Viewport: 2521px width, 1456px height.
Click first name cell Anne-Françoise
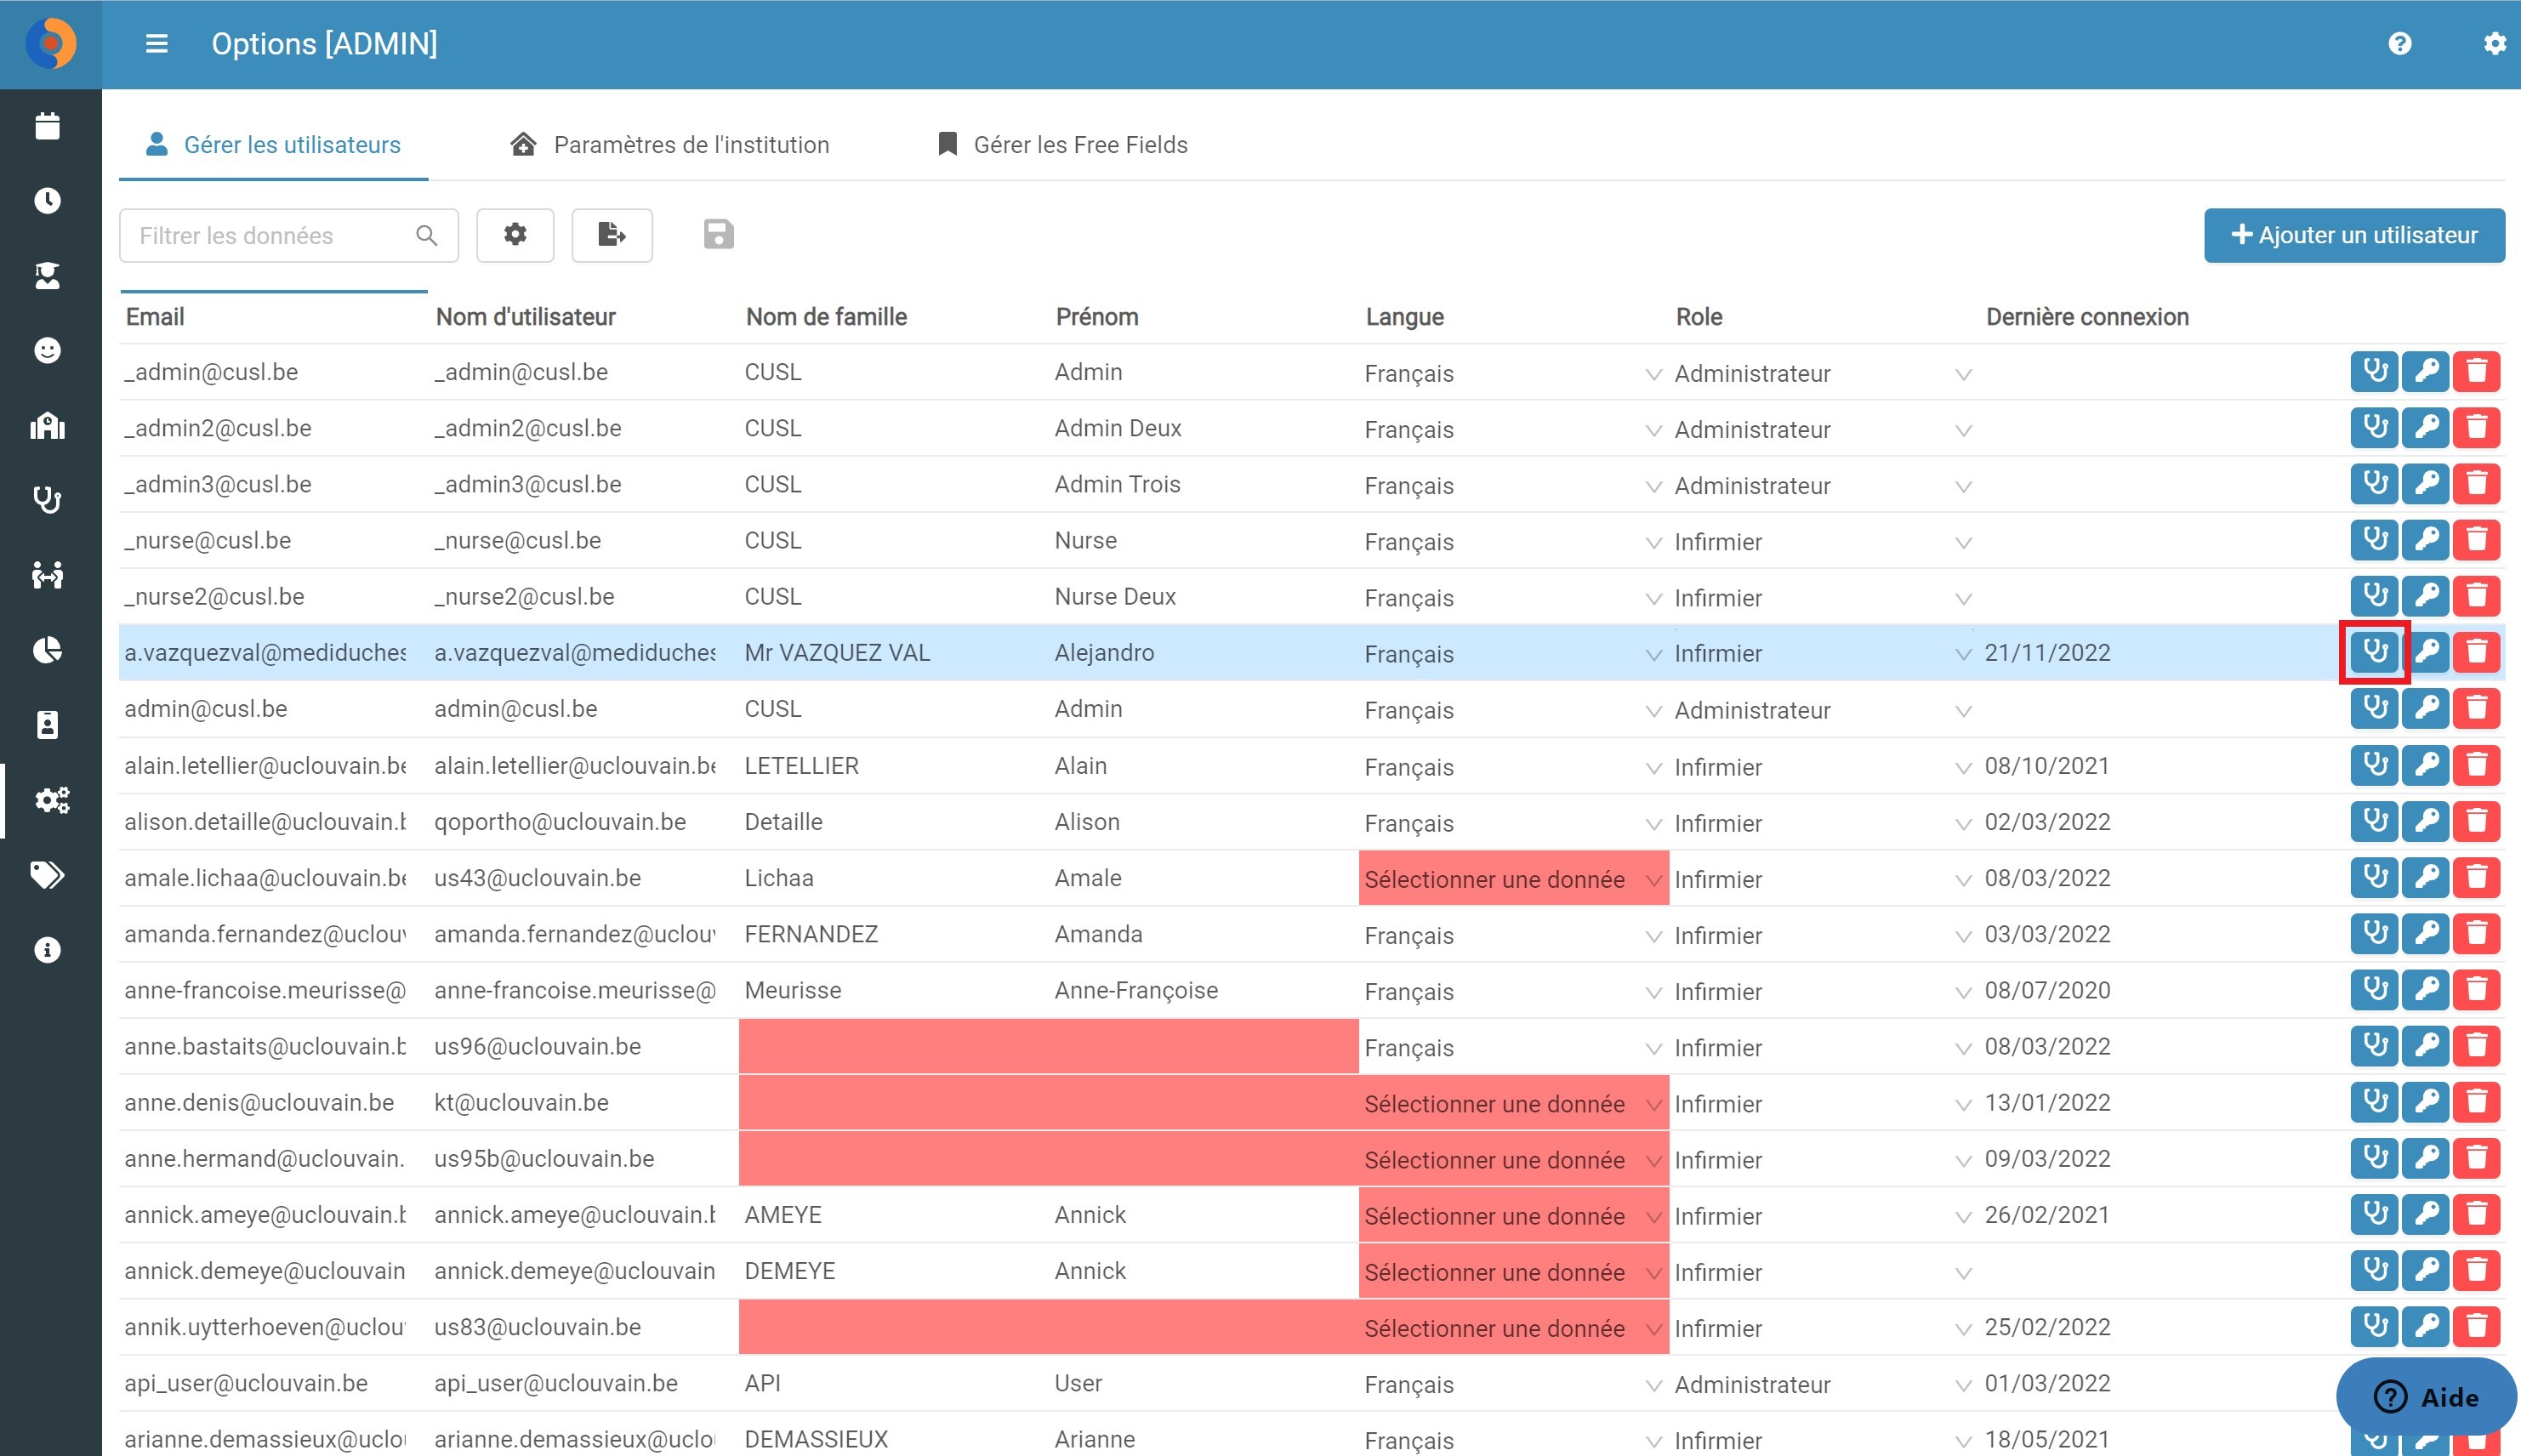point(1203,991)
